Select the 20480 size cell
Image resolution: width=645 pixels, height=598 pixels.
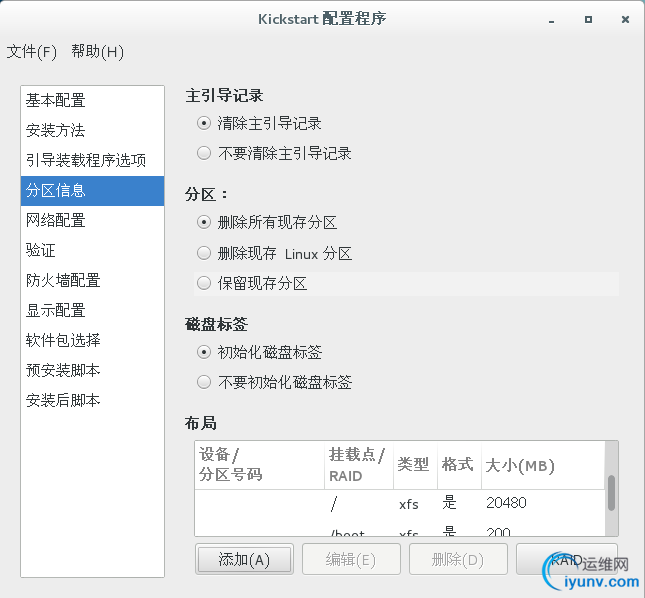506,503
